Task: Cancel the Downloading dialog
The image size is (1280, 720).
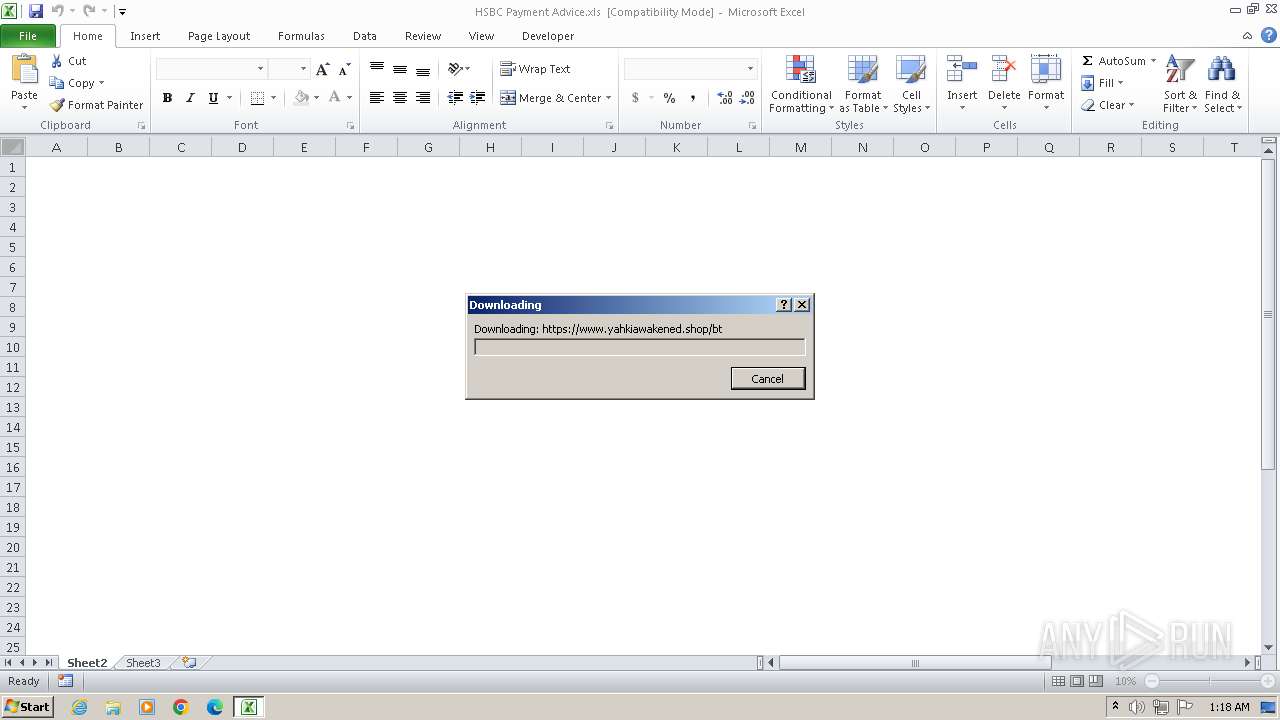Action: coord(767,378)
